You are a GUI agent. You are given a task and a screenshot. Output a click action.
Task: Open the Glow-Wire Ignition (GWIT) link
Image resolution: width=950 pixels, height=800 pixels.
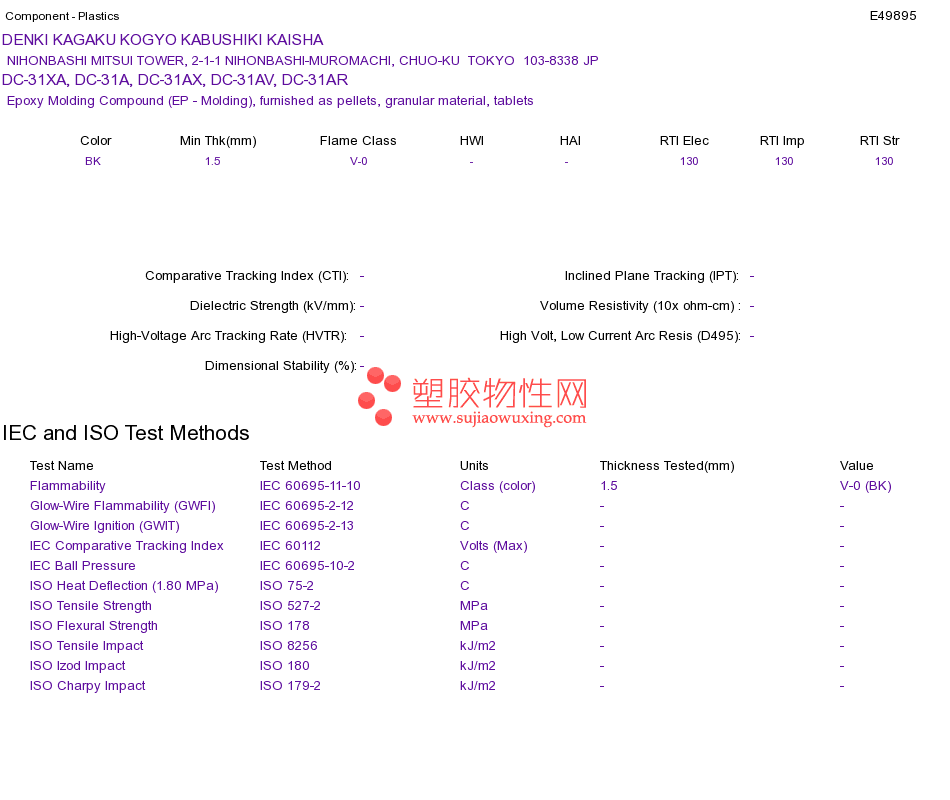pos(105,525)
